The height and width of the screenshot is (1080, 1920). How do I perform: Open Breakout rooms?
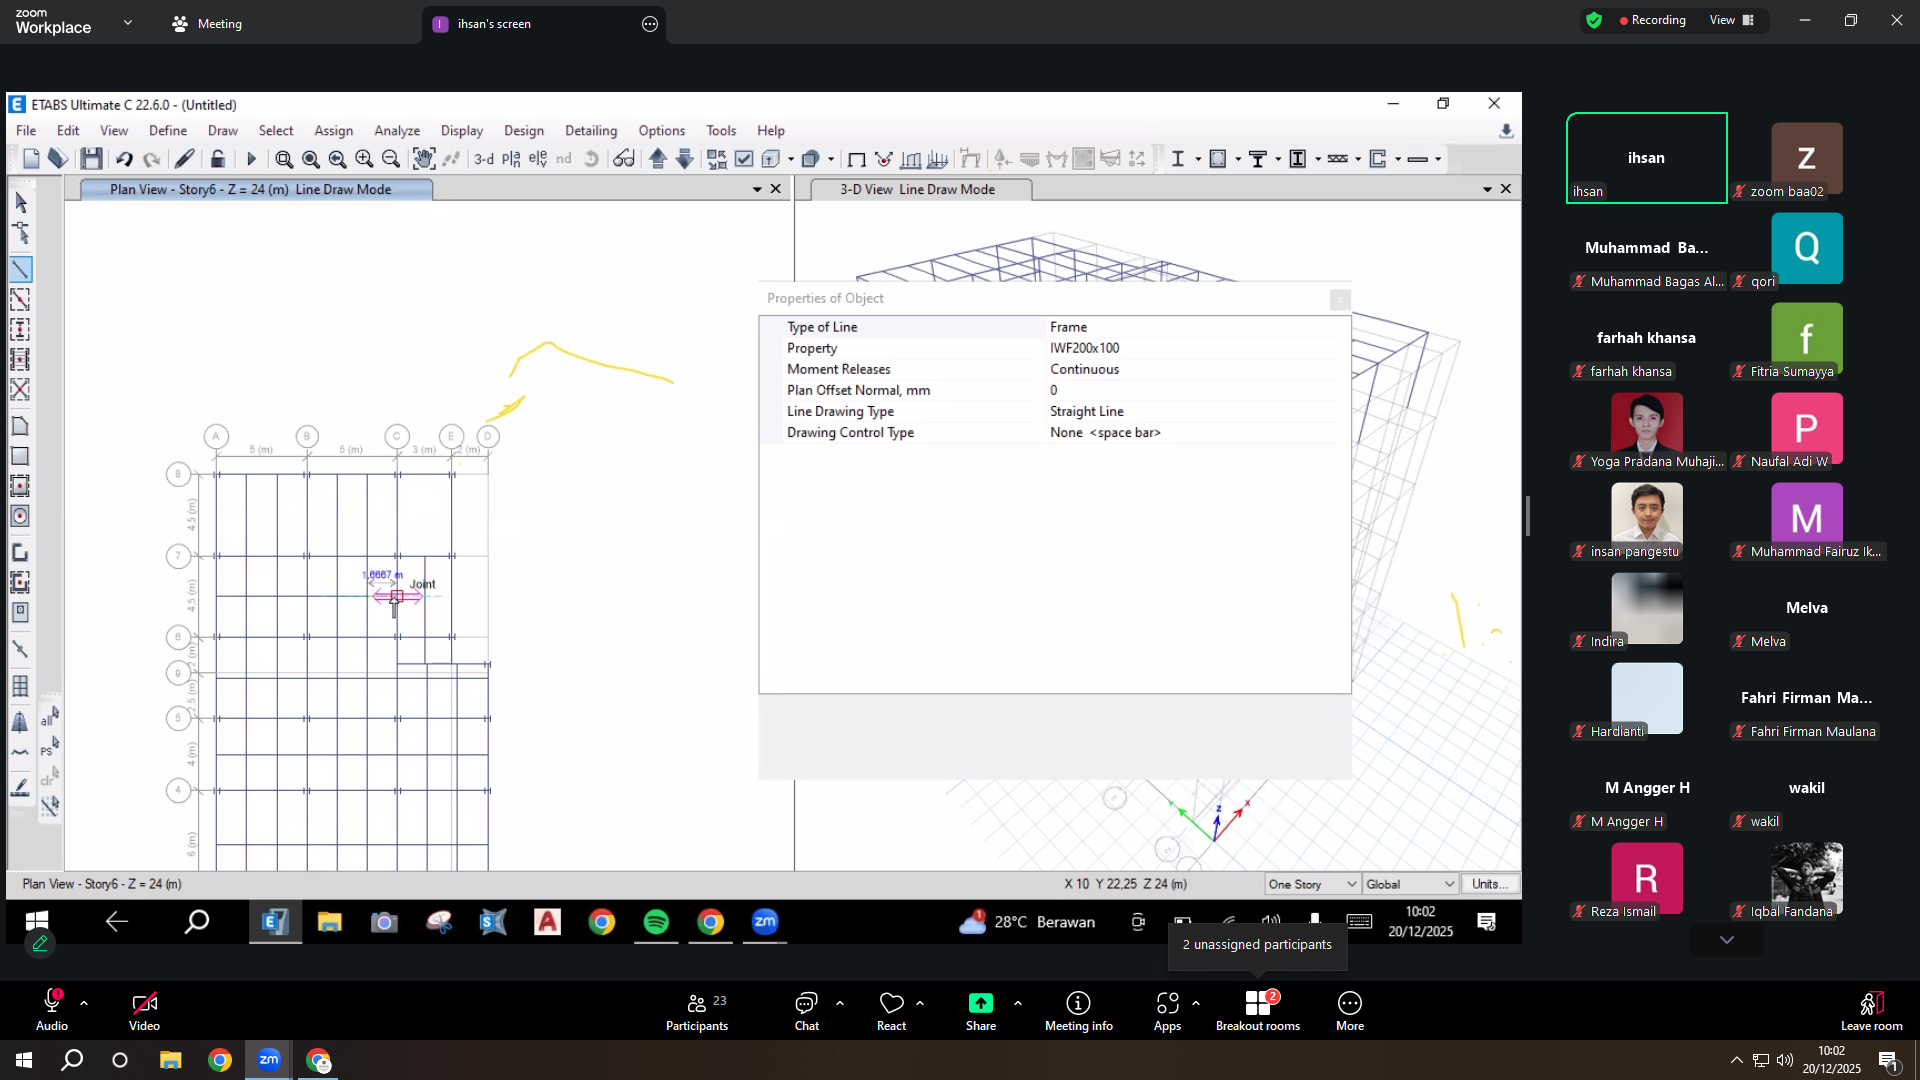(1258, 1010)
